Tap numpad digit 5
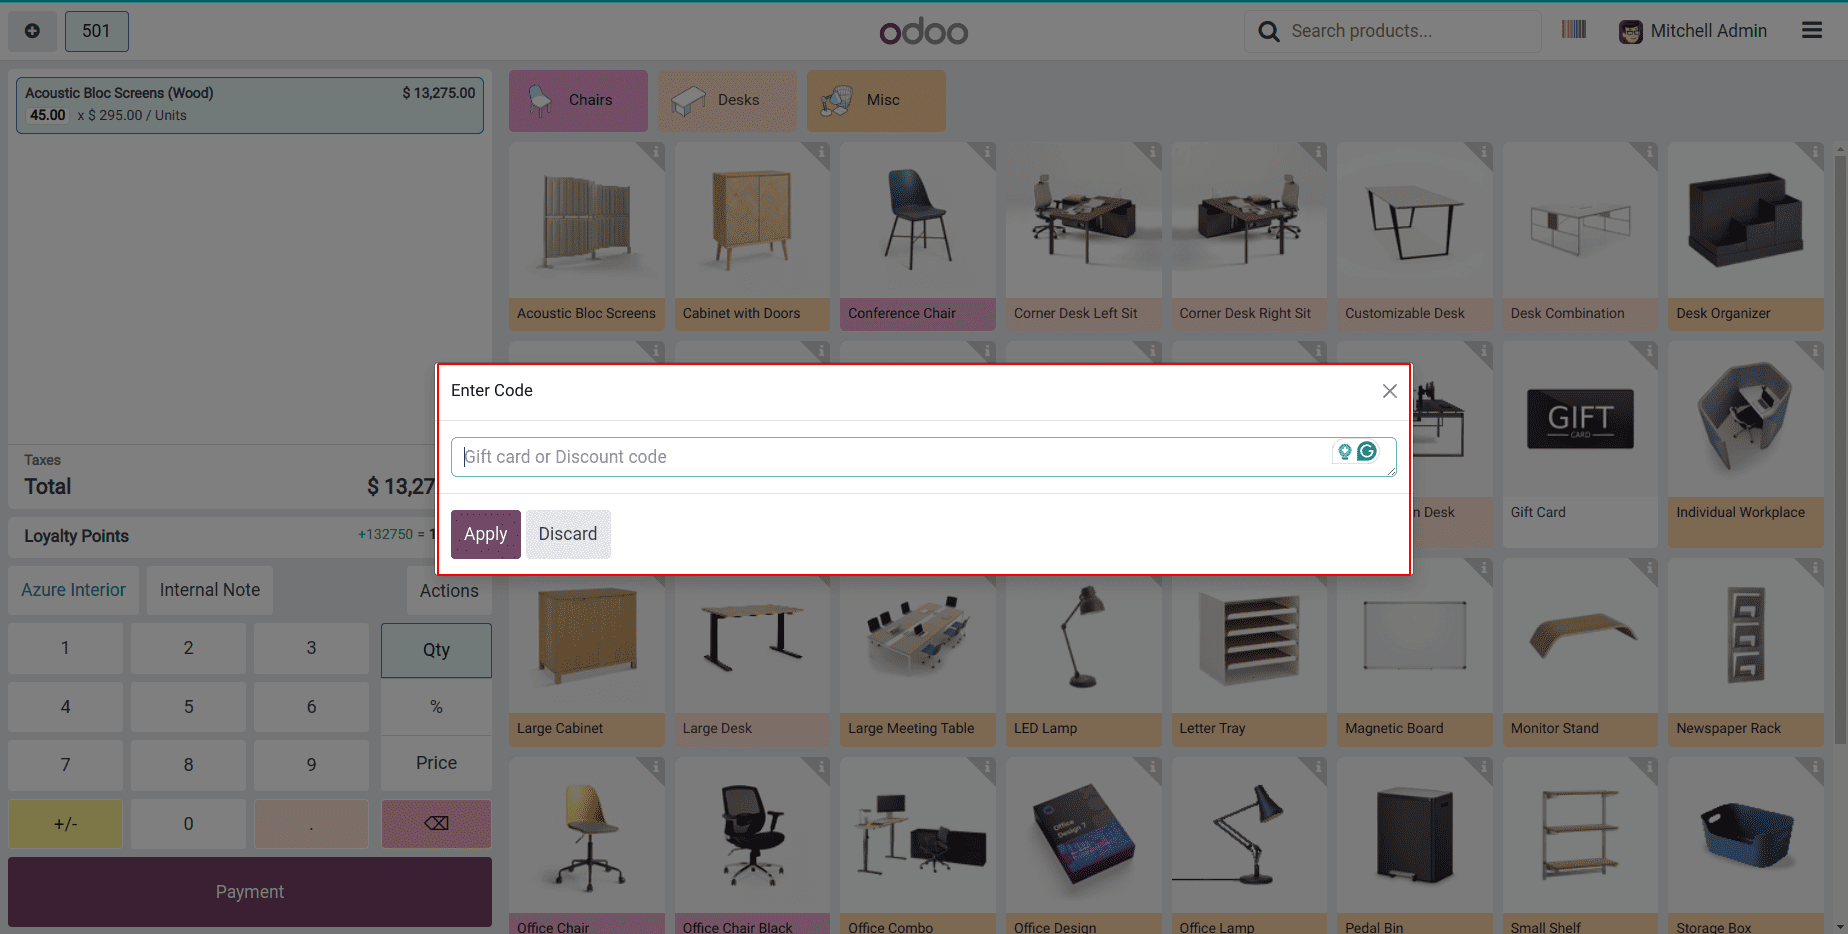Screen dimensions: 1848x934 tap(188, 707)
